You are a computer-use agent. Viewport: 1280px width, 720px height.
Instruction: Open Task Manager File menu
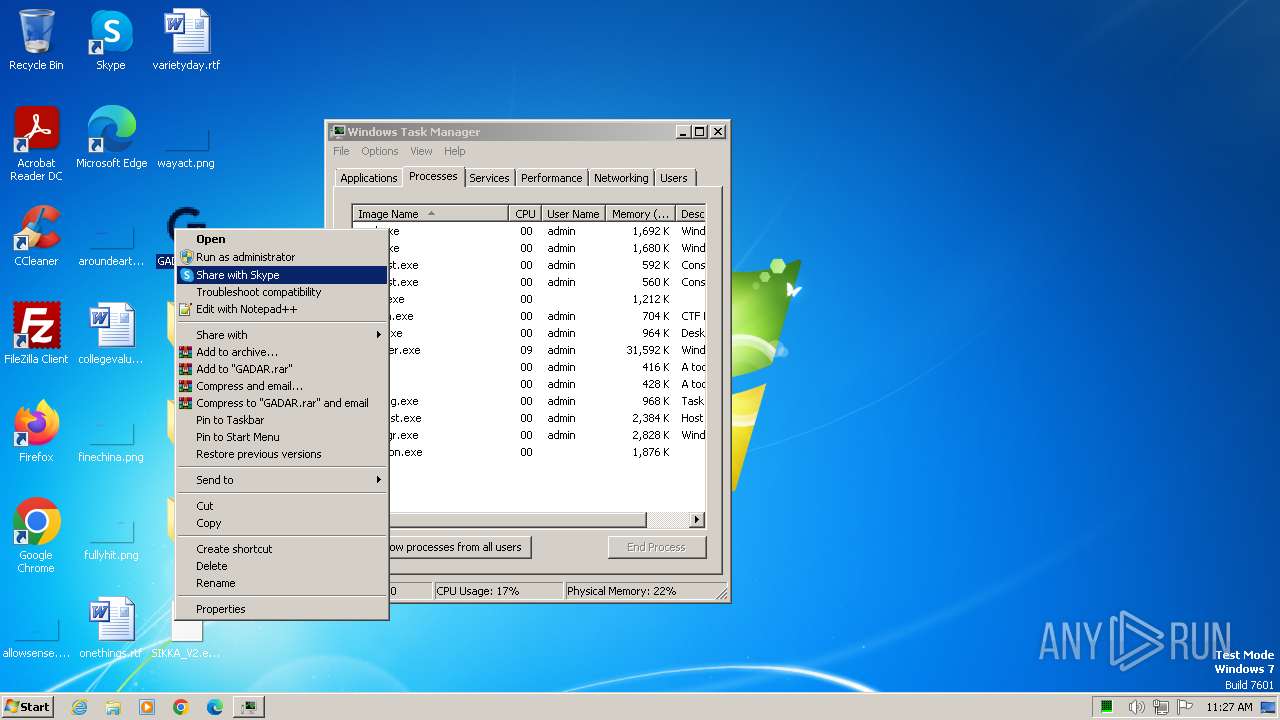point(341,151)
